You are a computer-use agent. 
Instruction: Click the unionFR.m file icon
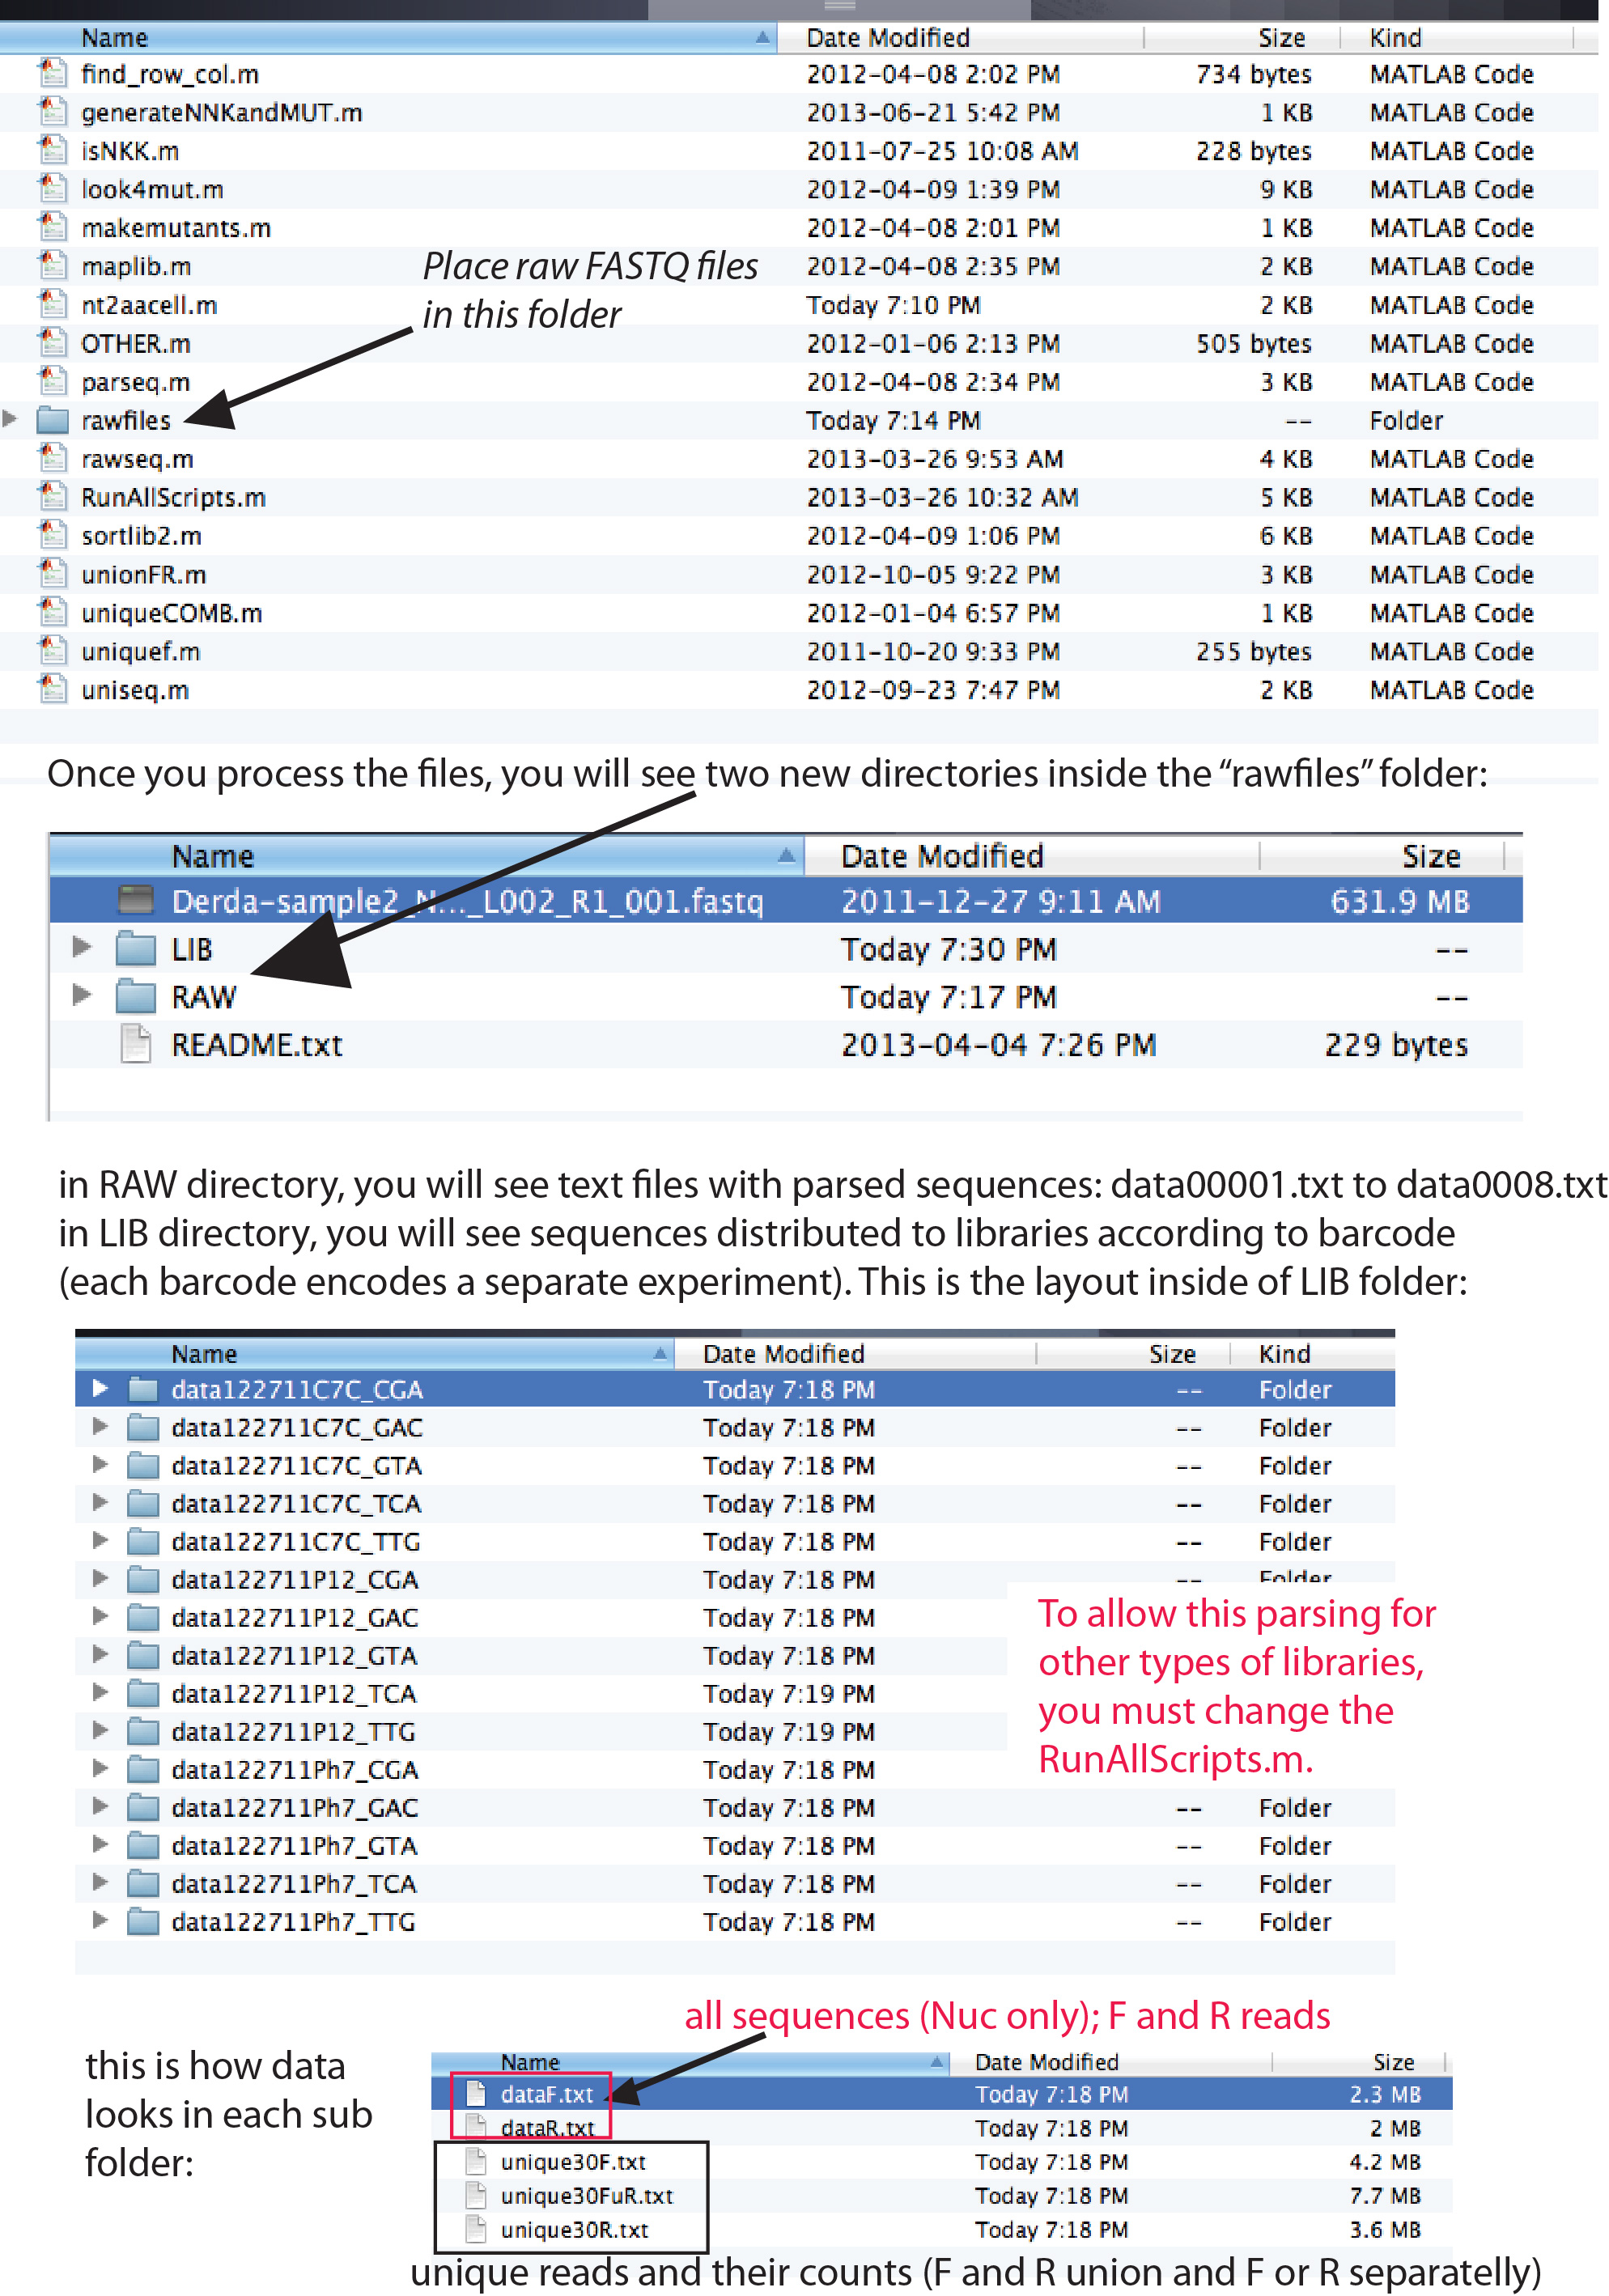pyautogui.click(x=52, y=574)
